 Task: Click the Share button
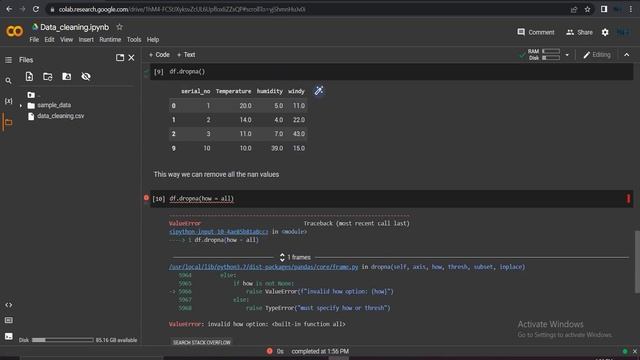[x=579, y=32]
